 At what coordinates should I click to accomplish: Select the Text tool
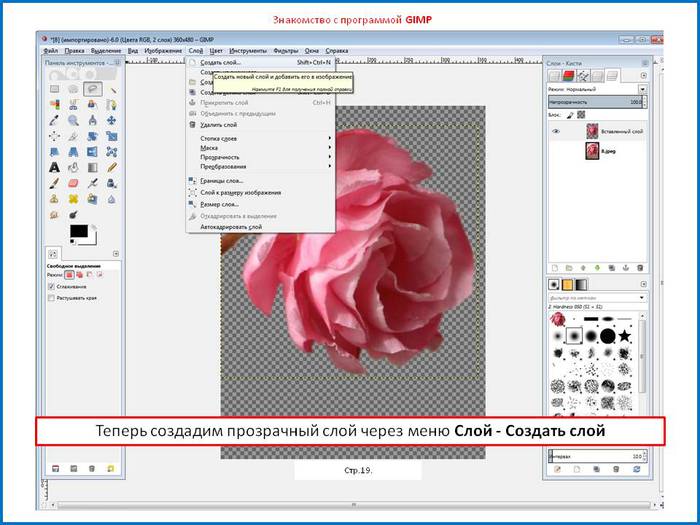(x=54, y=167)
